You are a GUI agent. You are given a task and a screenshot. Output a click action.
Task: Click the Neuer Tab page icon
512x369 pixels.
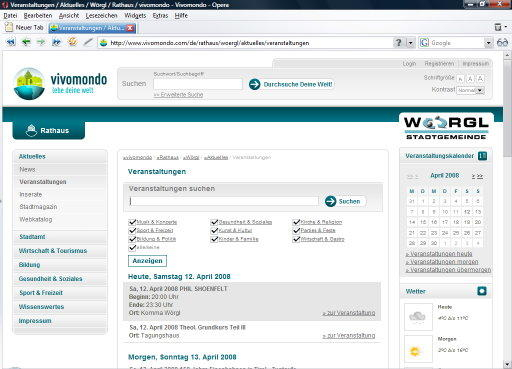(9, 27)
